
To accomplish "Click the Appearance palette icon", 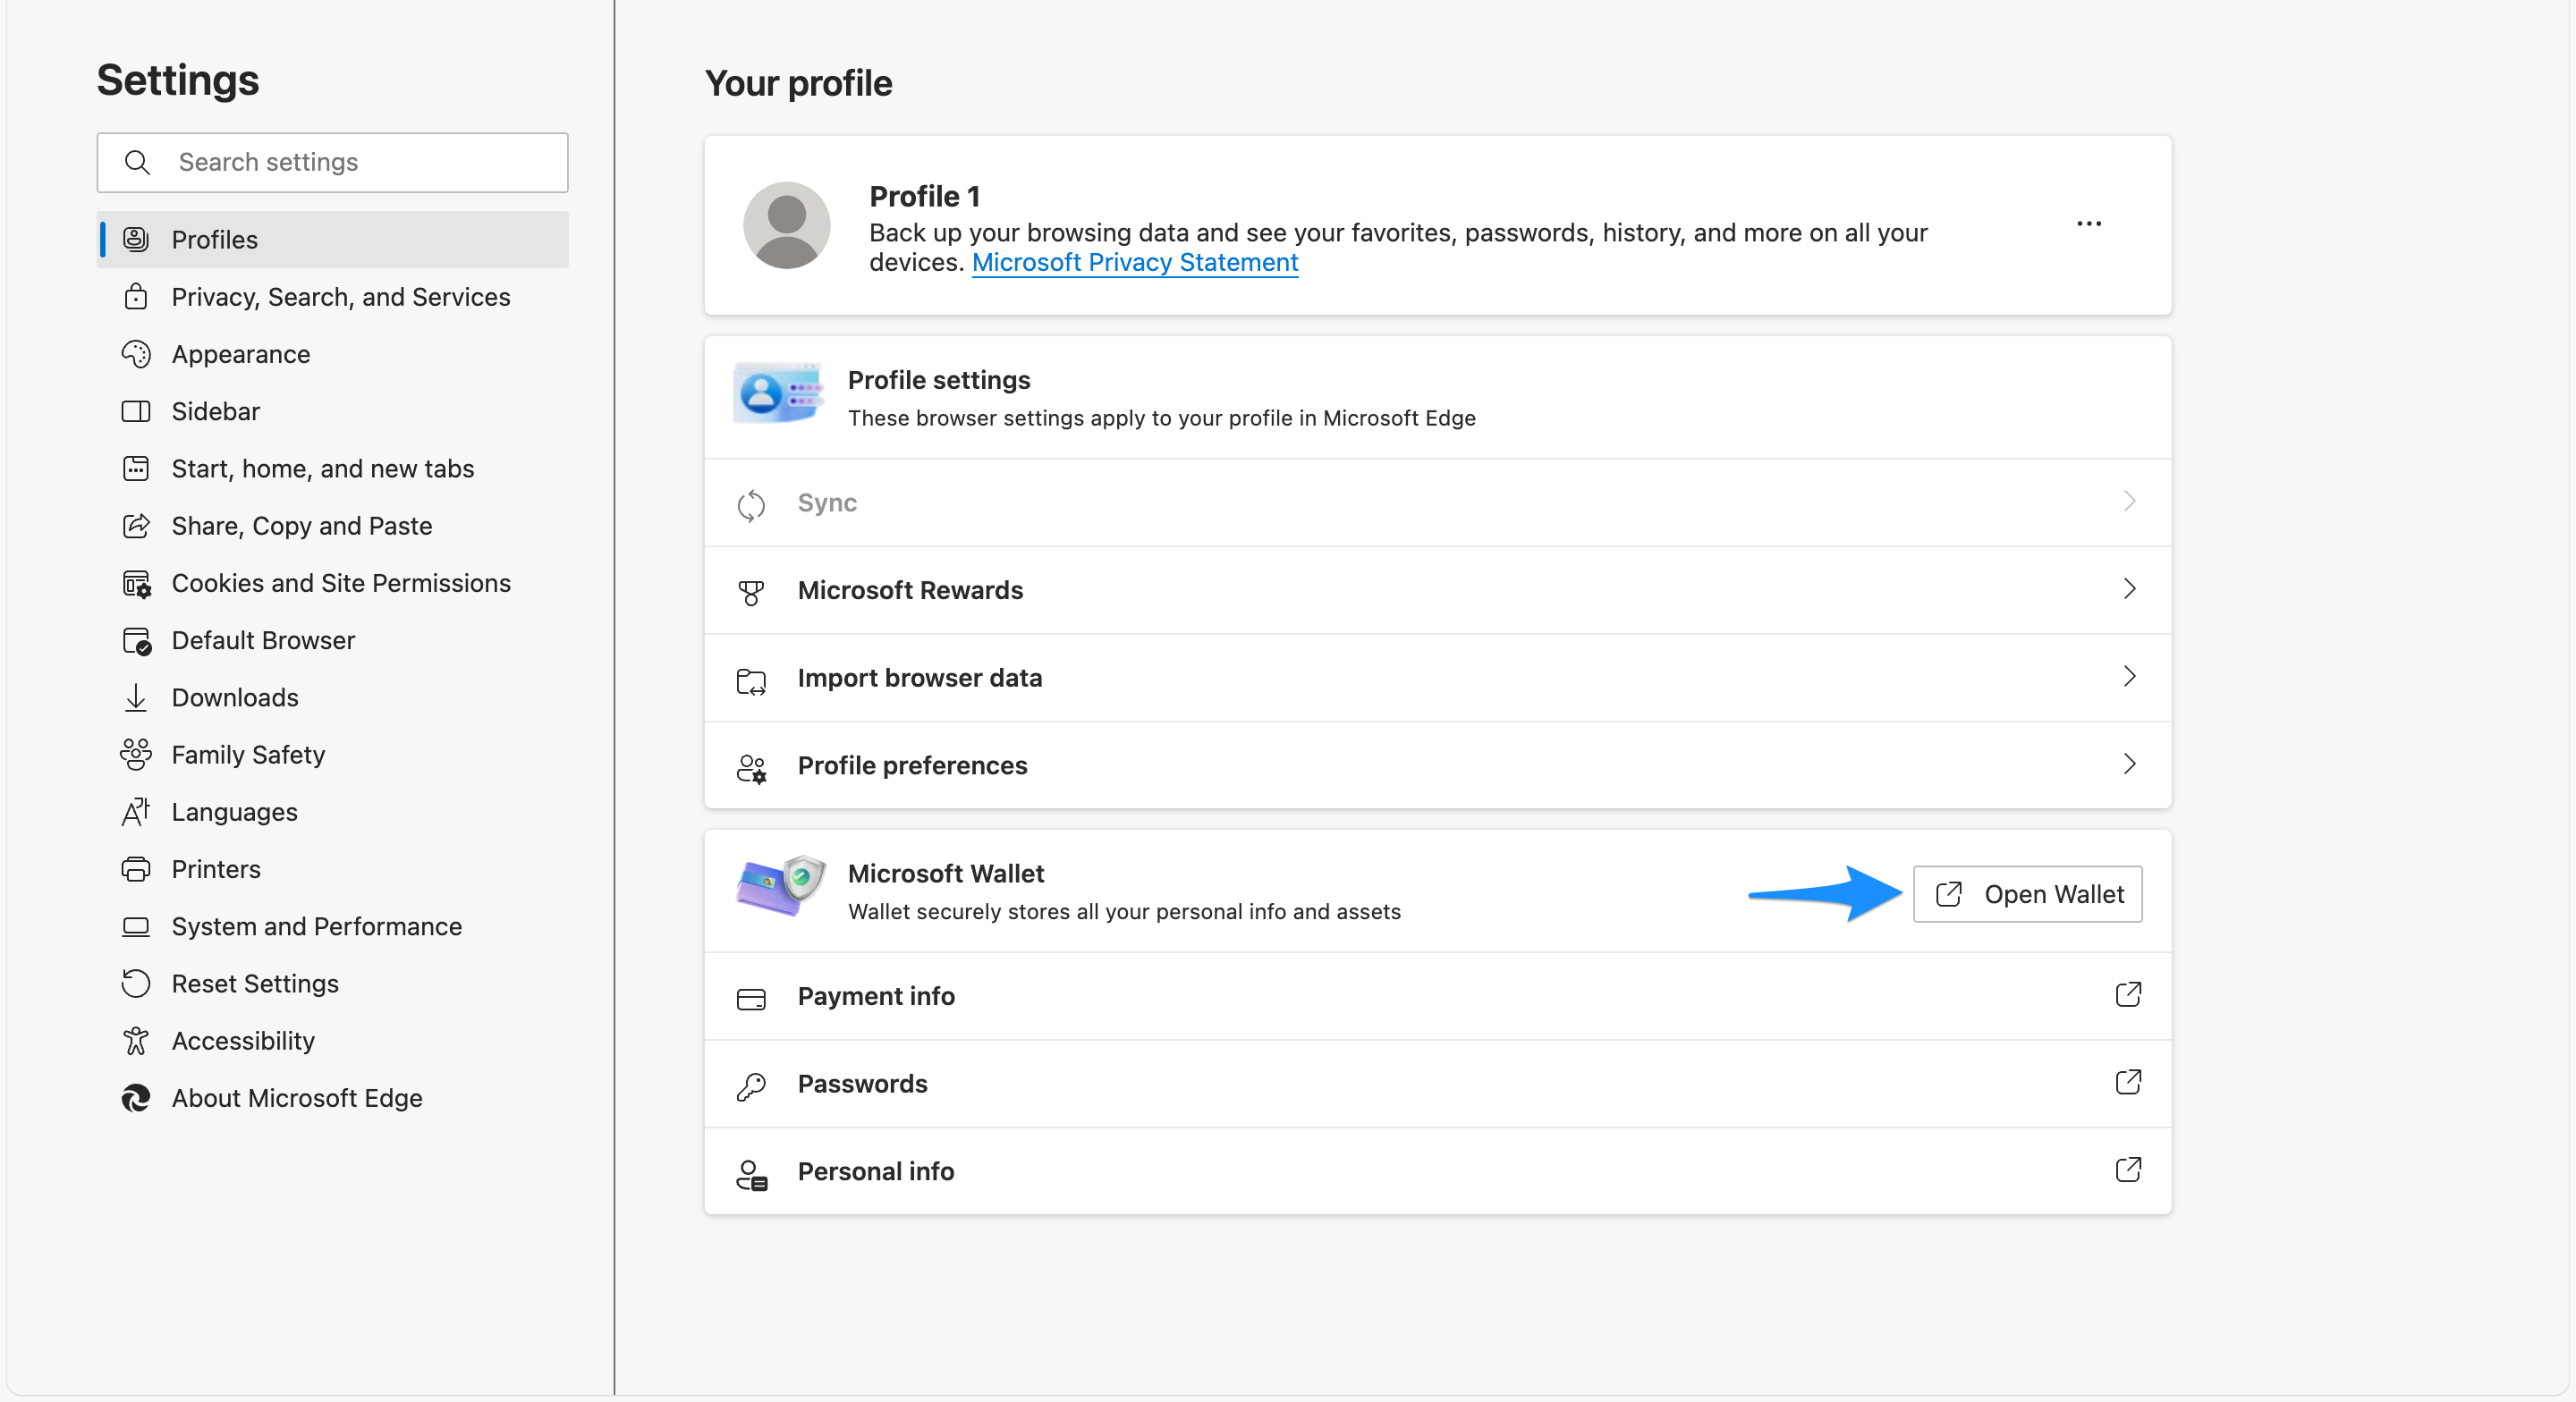I will click(x=136, y=354).
